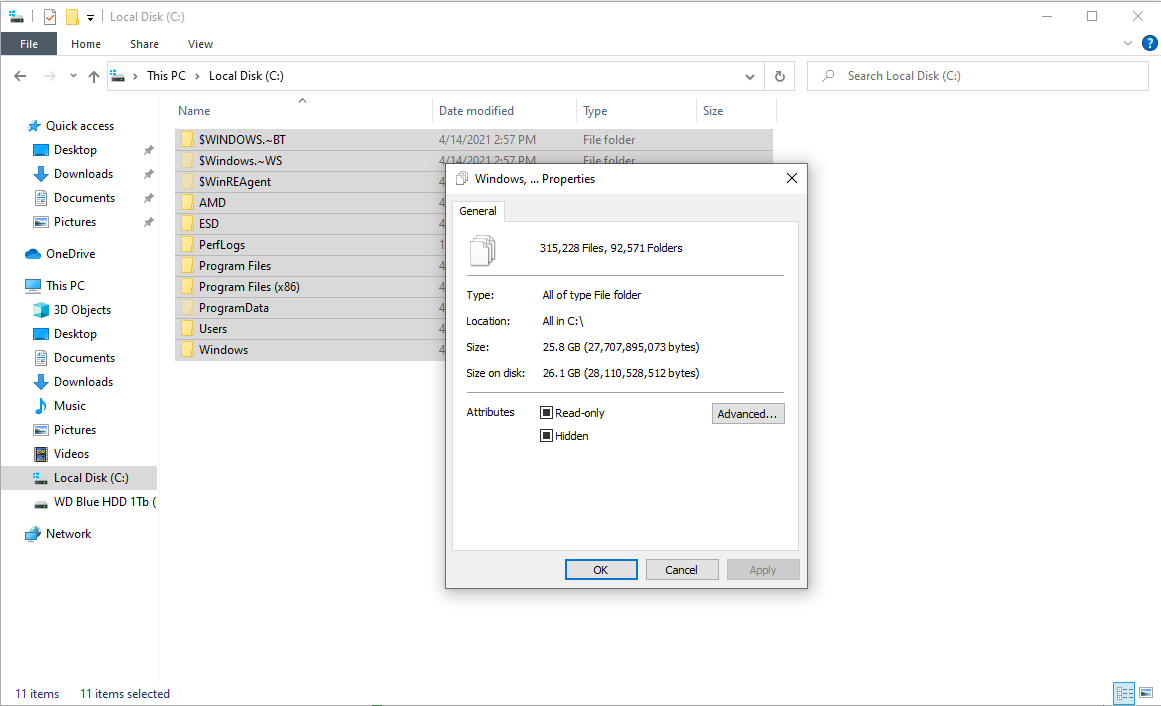
Task: Select the This PC computer icon
Action: pos(33,286)
